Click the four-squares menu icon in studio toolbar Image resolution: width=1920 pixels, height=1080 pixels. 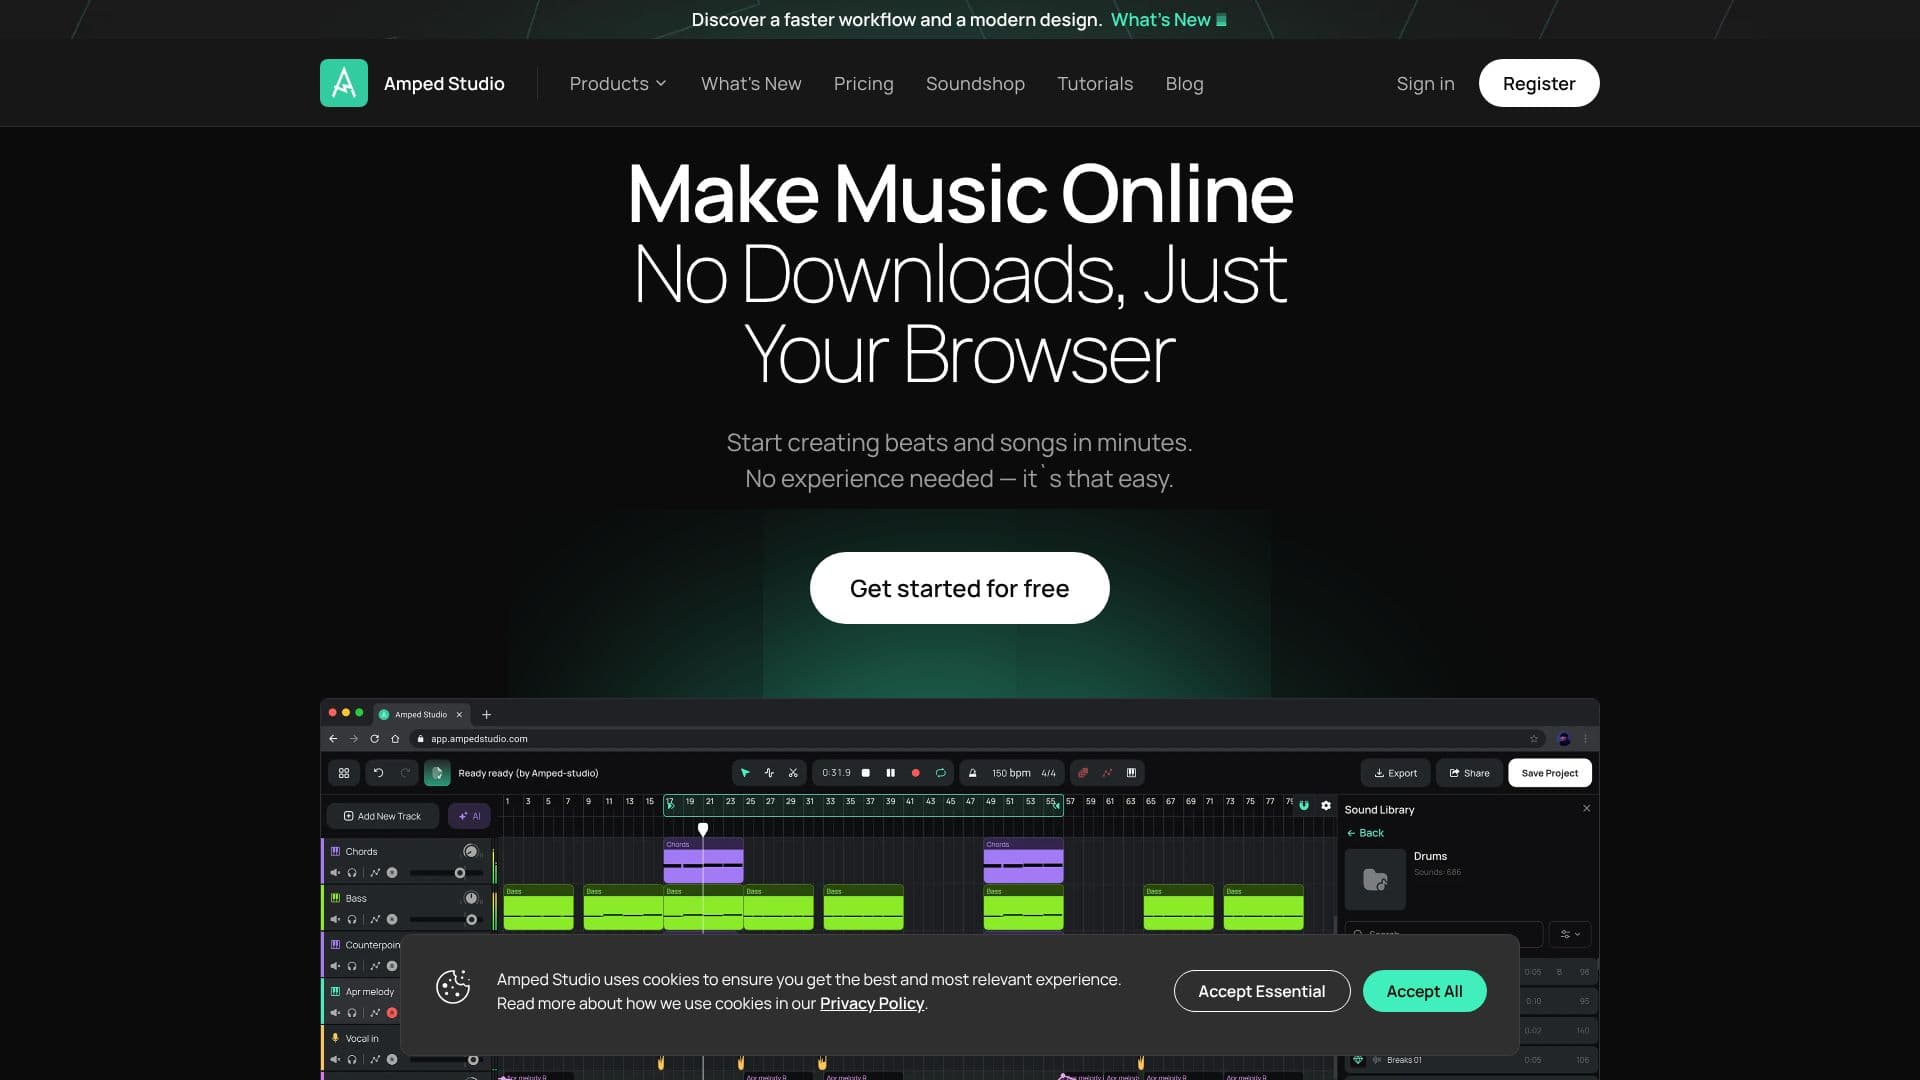coord(344,773)
